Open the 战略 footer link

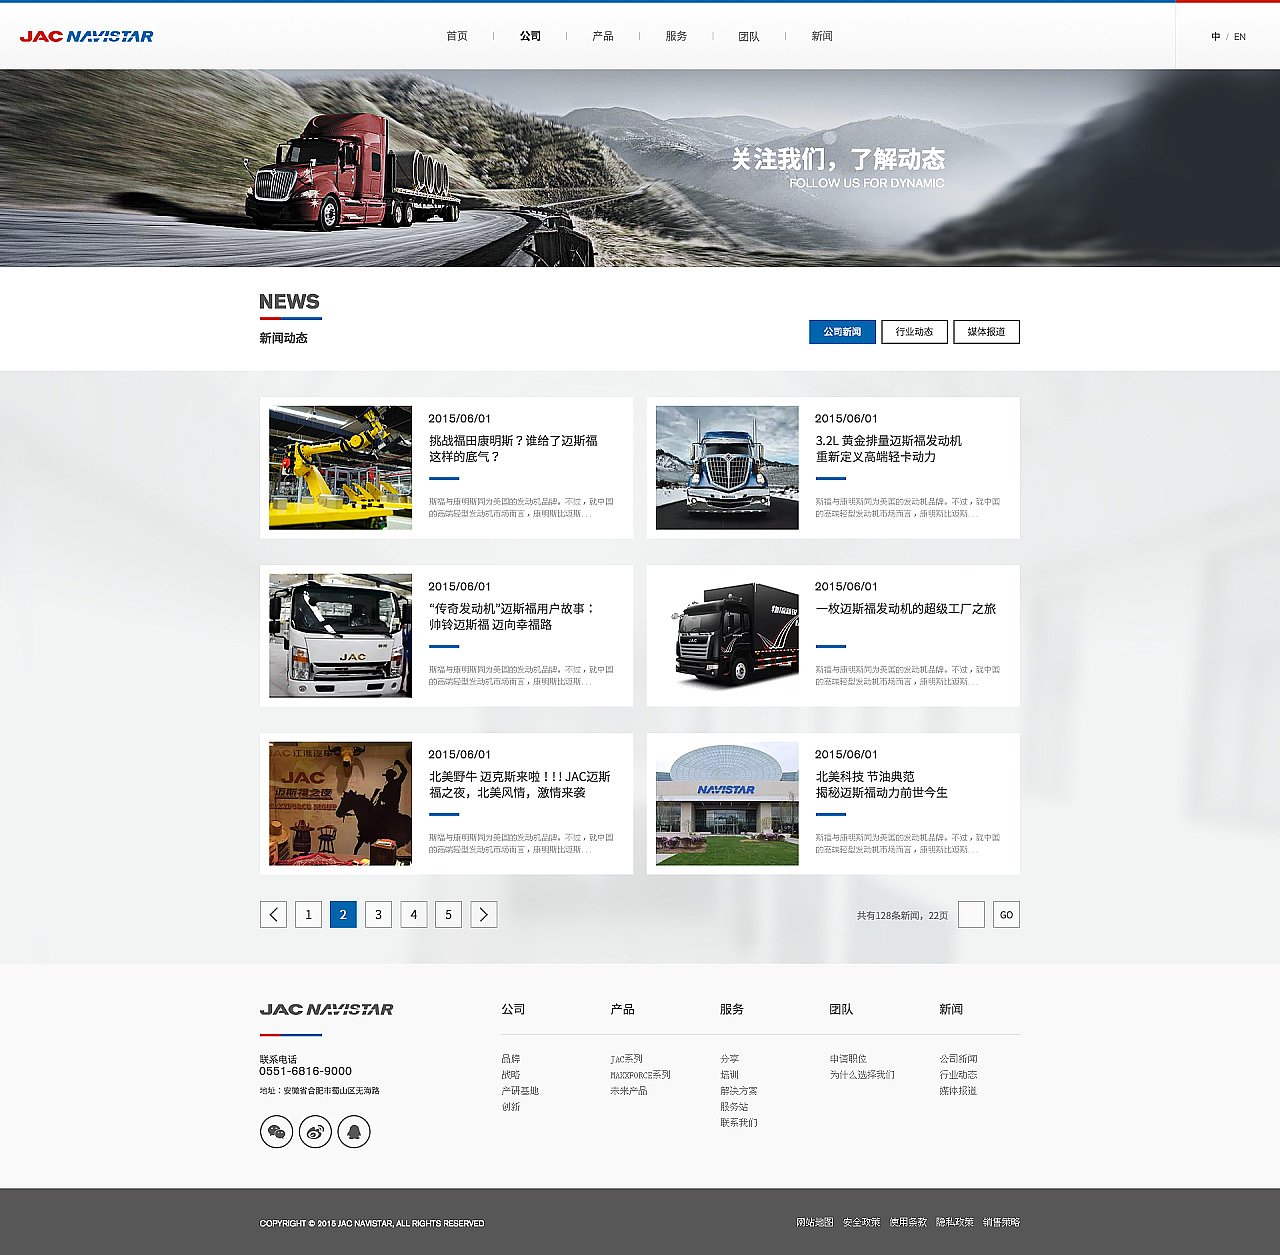coord(511,1075)
